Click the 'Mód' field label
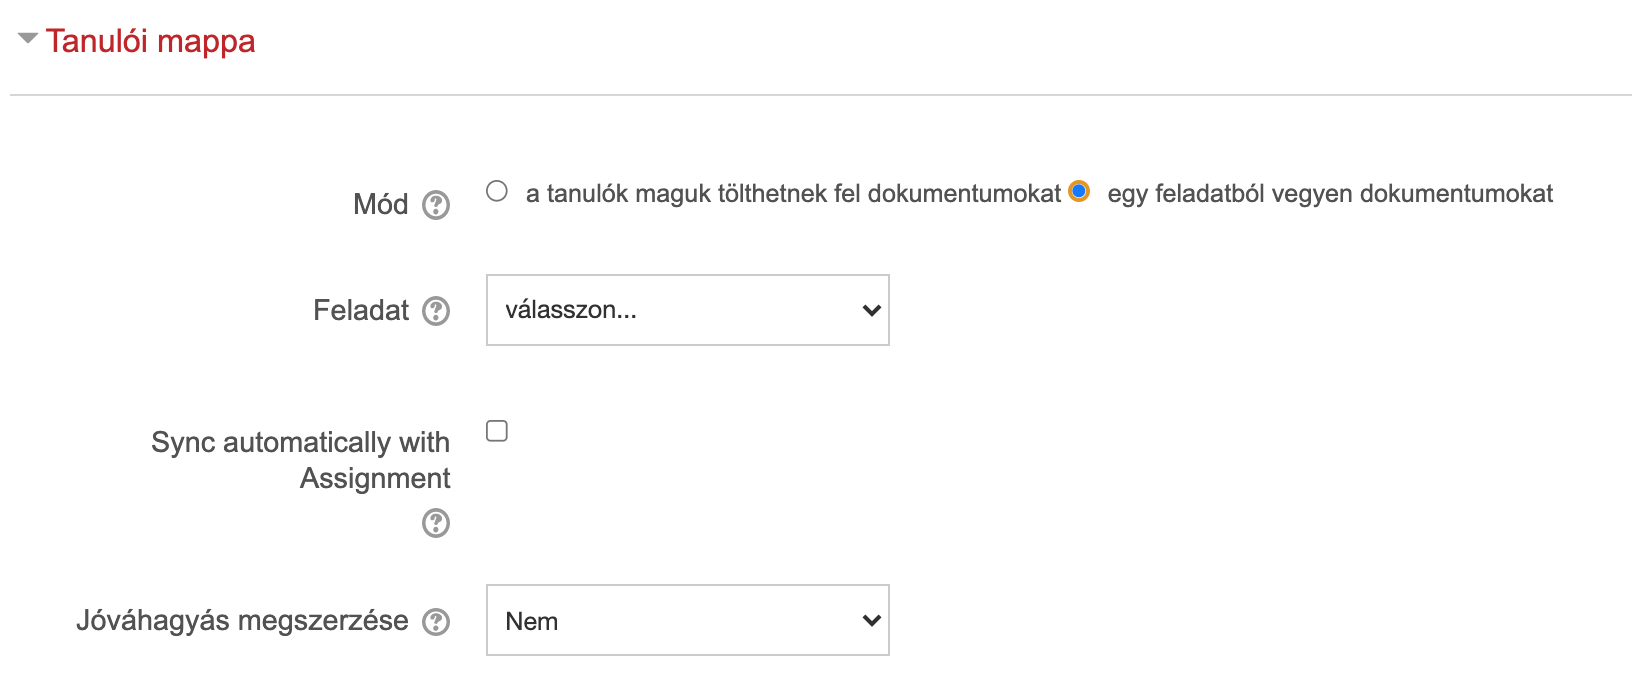 [x=381, y=204]
